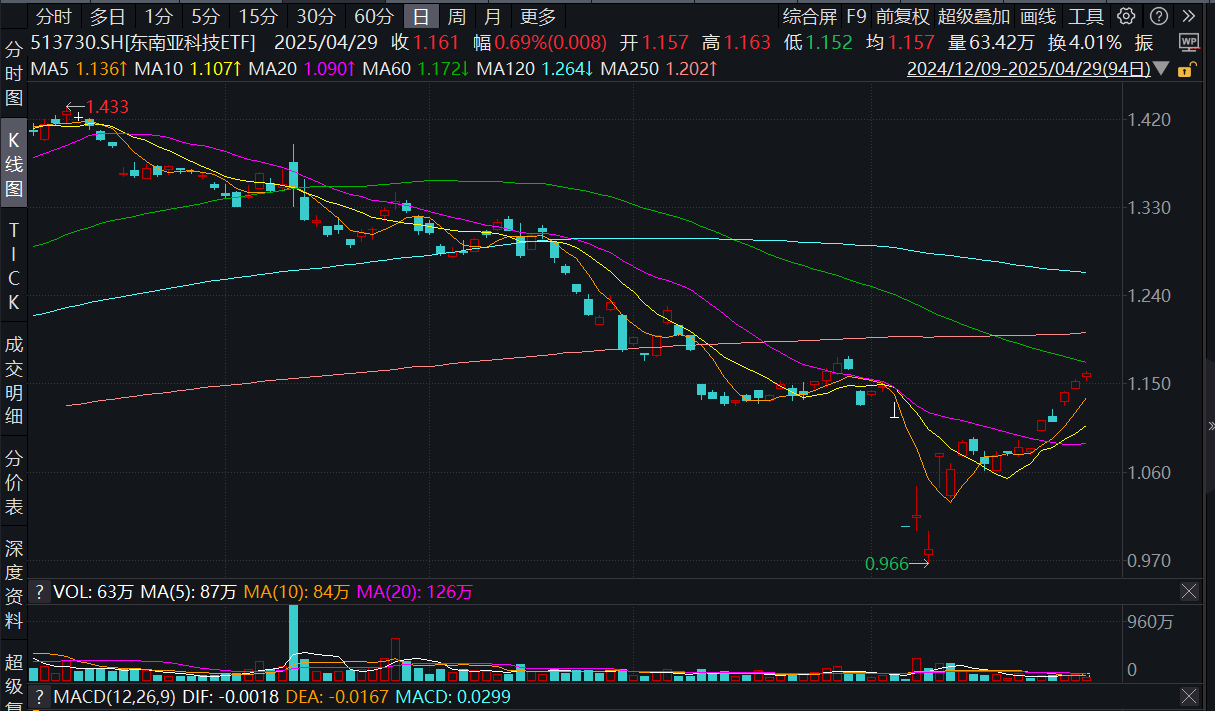Select K线图 in left sidebar

(x=14, y=164)
